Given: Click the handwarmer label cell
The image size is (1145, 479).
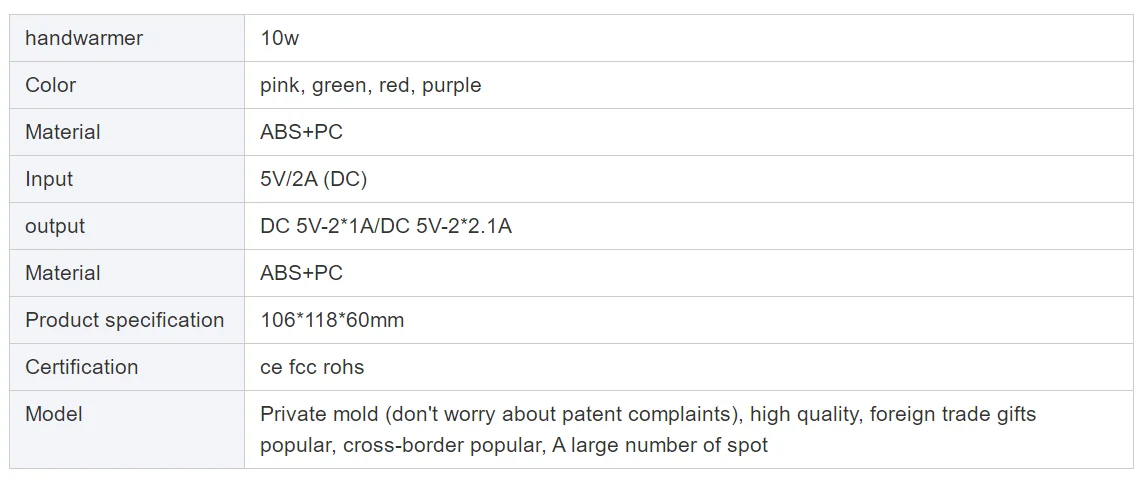Looking at the screenshot, I should coord(84,38).
